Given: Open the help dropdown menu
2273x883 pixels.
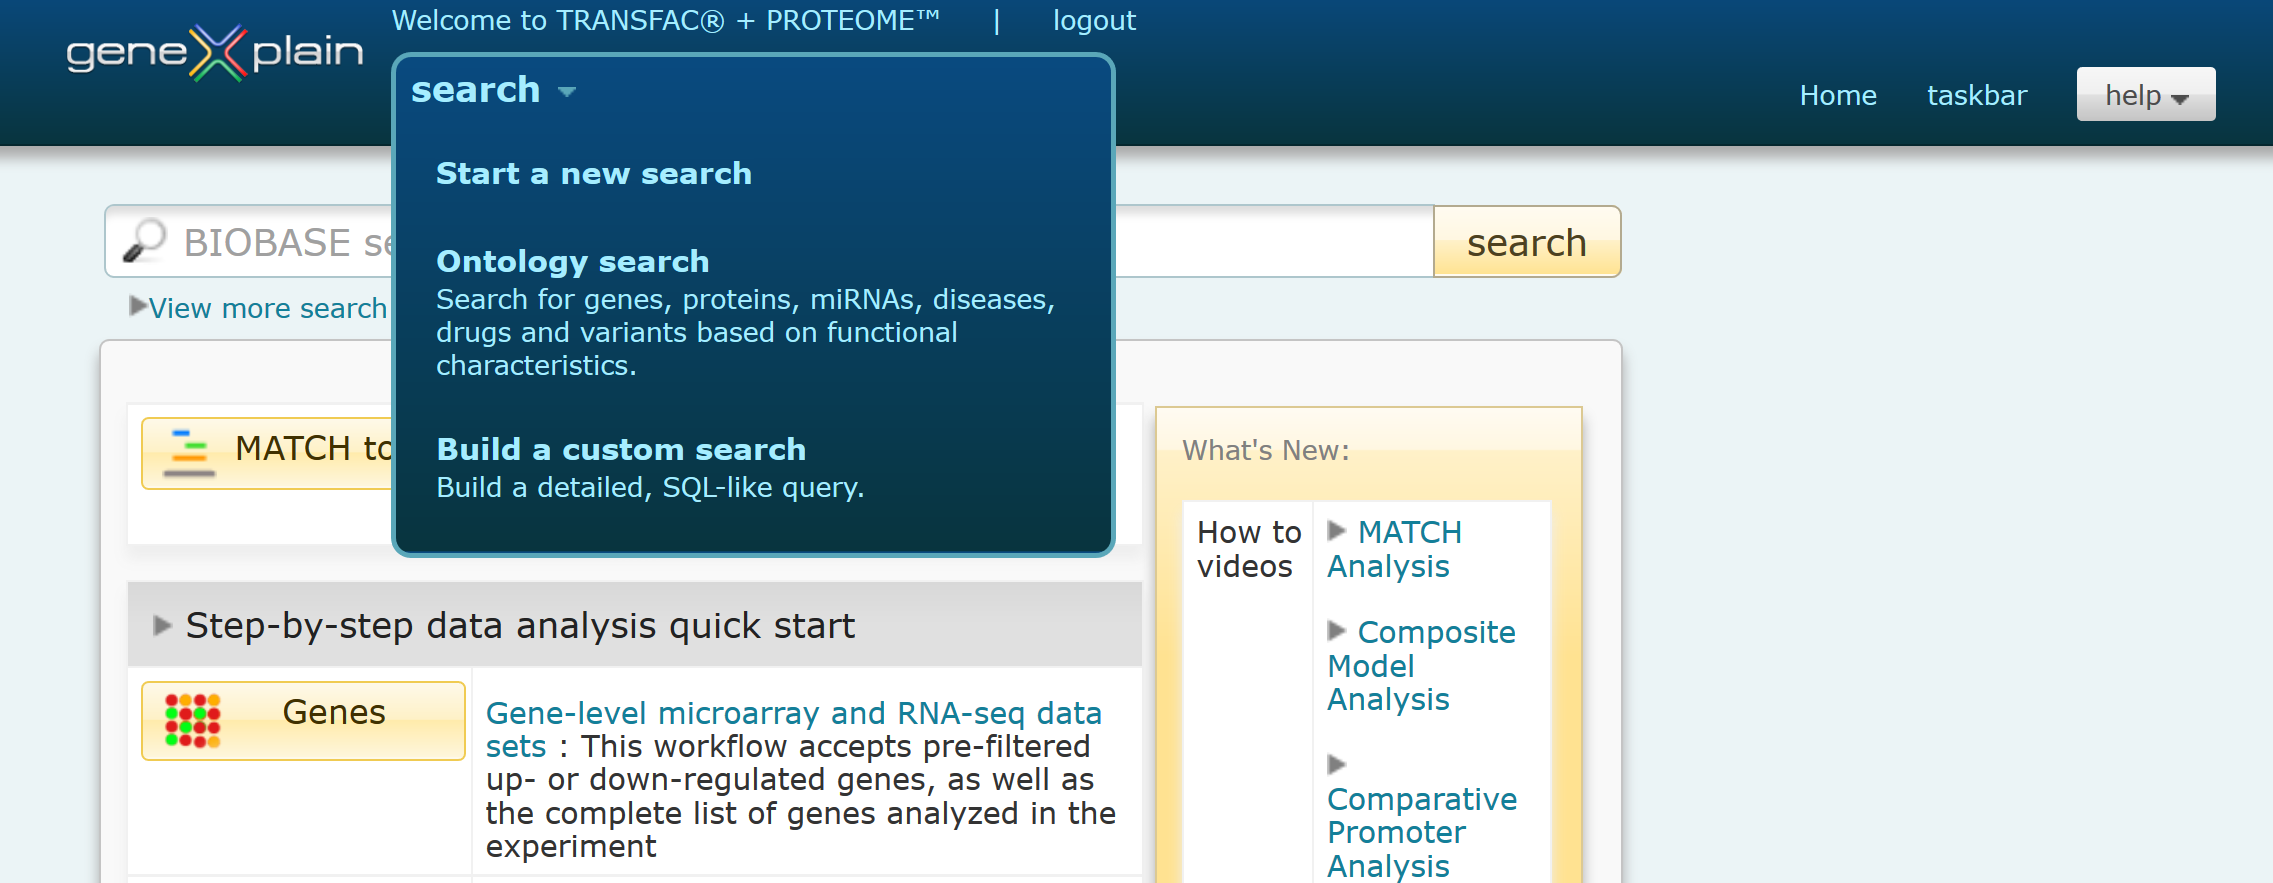Looking at the screenshot, I should [2146, 94].
